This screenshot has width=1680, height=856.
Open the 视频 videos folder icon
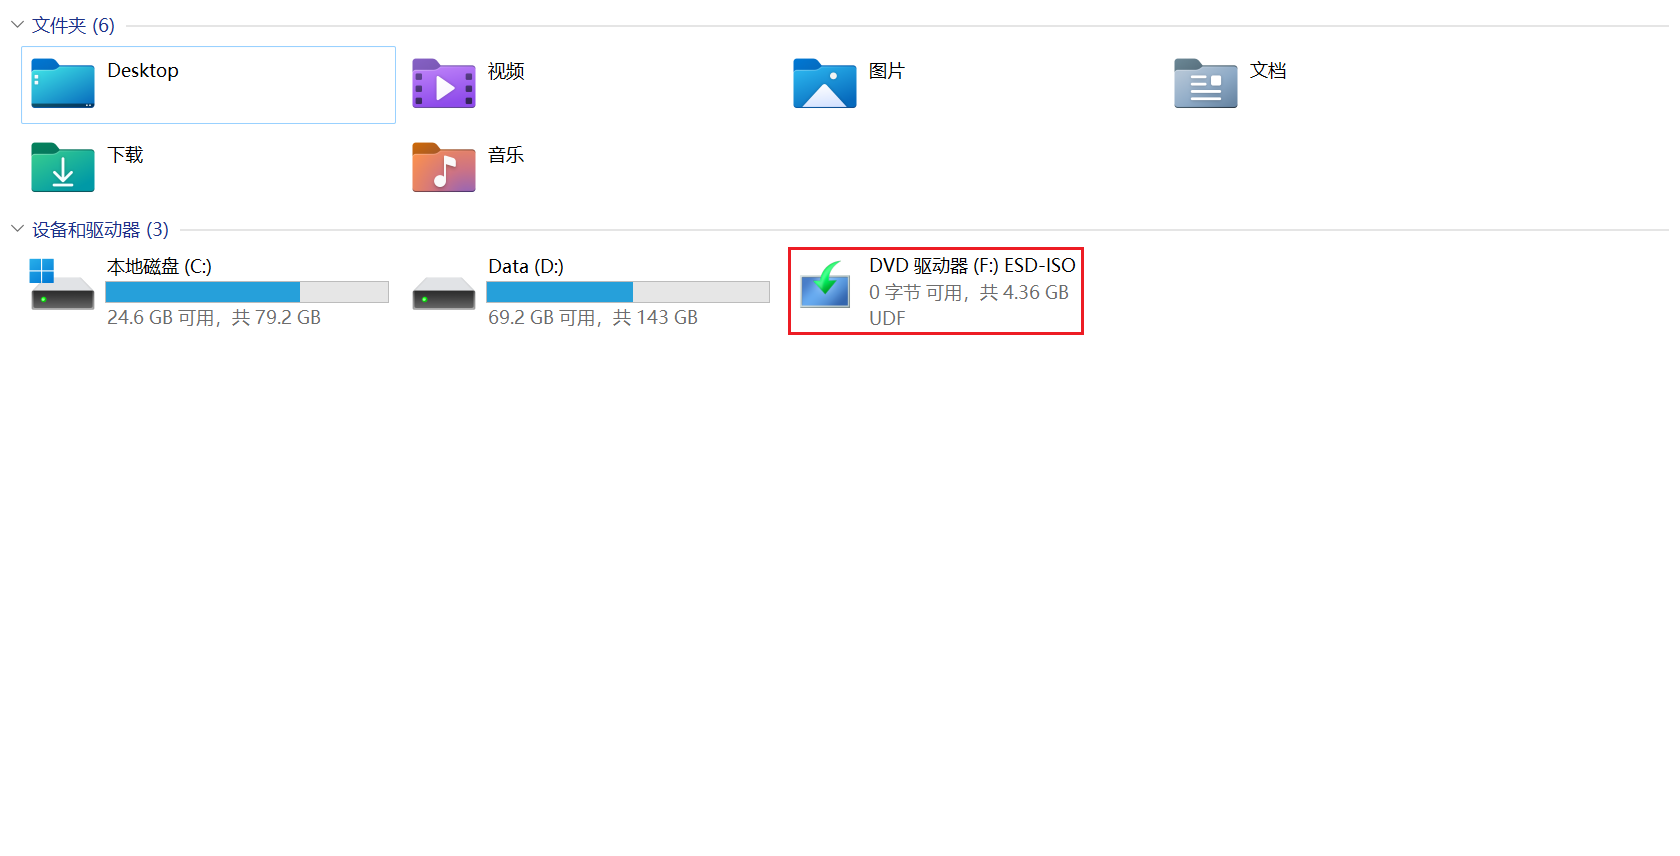pyautogui.click(x=444, y=84)
